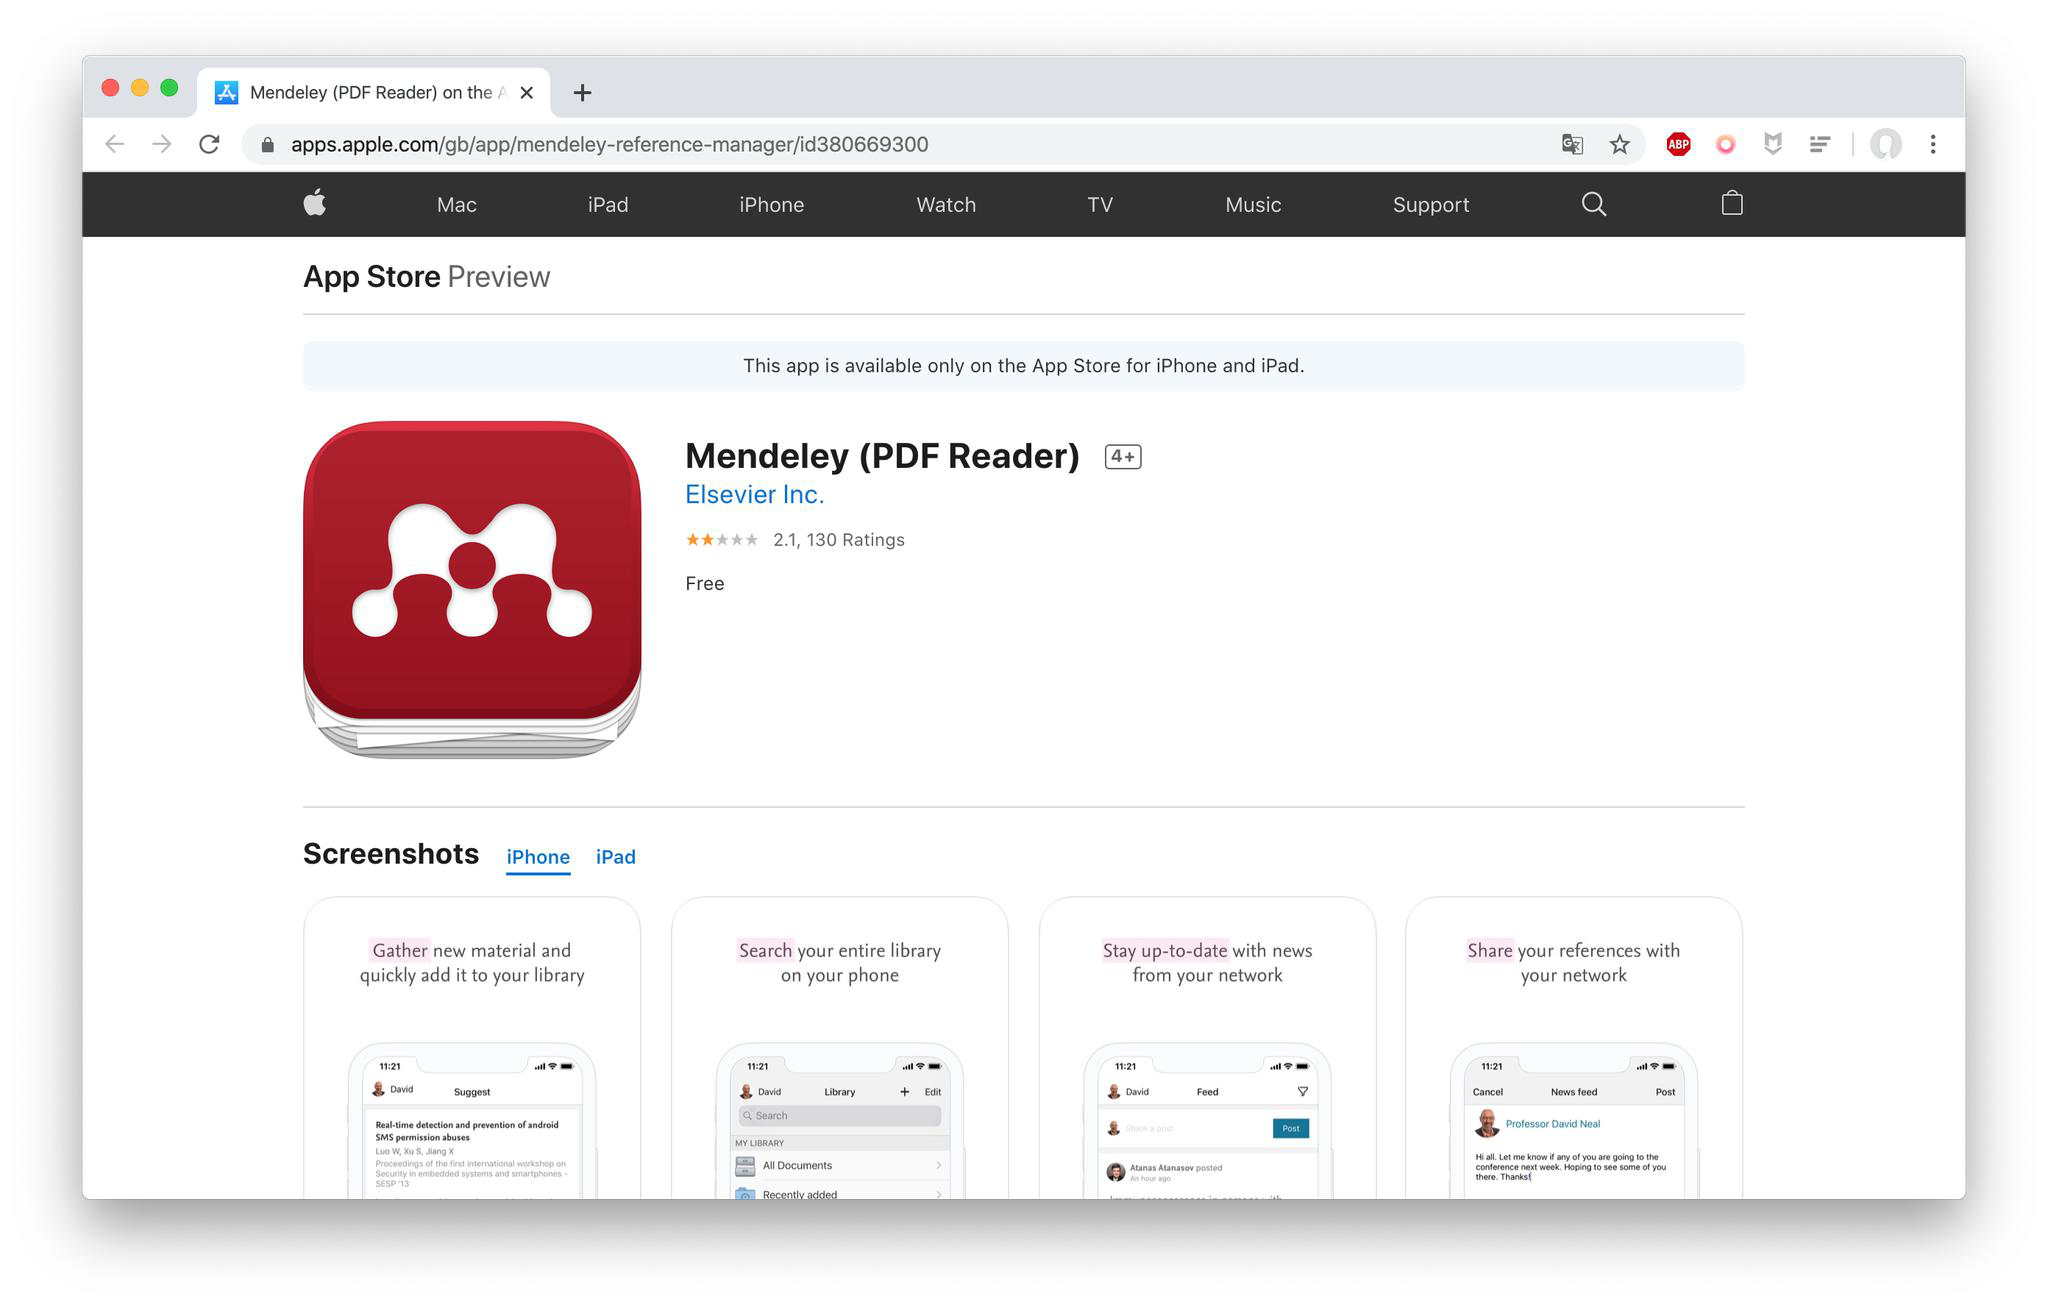This screenshot has width=2048, height=1308.
Task: Open the Adblock Plus extension
Action: (1678, 144)
